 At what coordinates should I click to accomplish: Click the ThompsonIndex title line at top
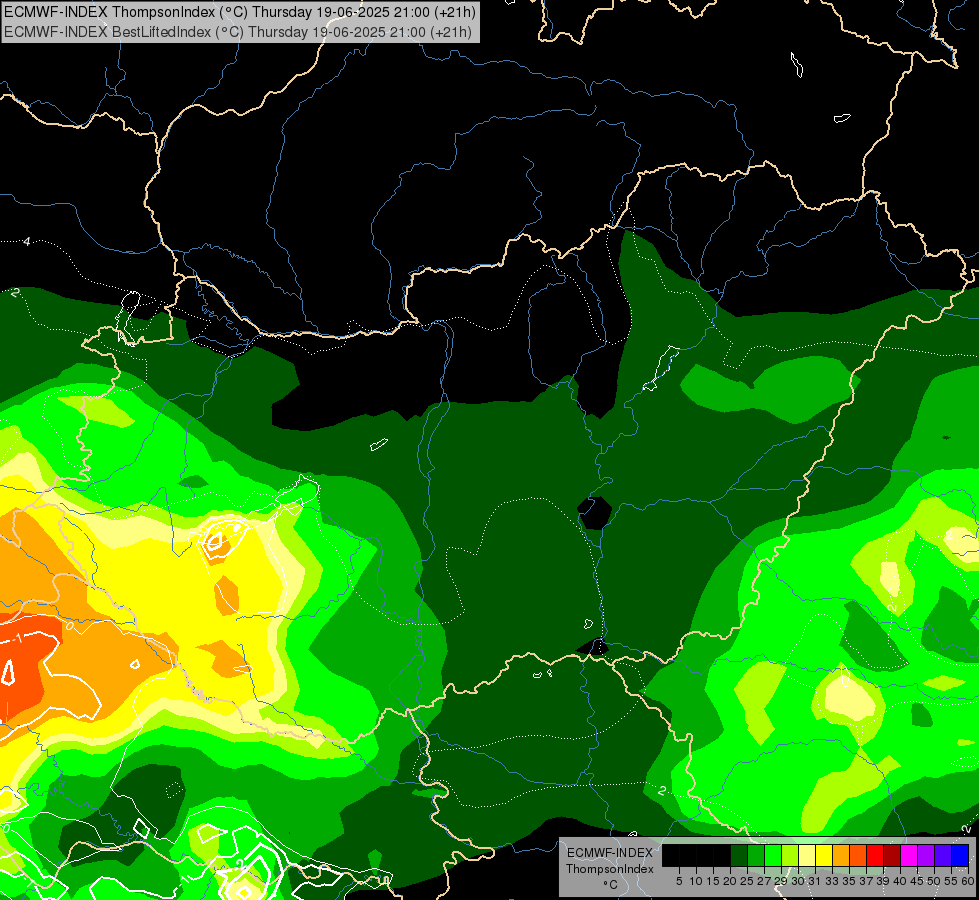pyautogui.click(x=240, y=12)
